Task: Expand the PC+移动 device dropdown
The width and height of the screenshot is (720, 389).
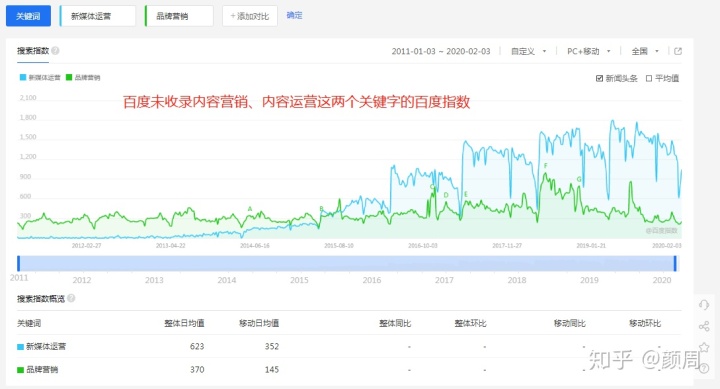Action: 589,51
